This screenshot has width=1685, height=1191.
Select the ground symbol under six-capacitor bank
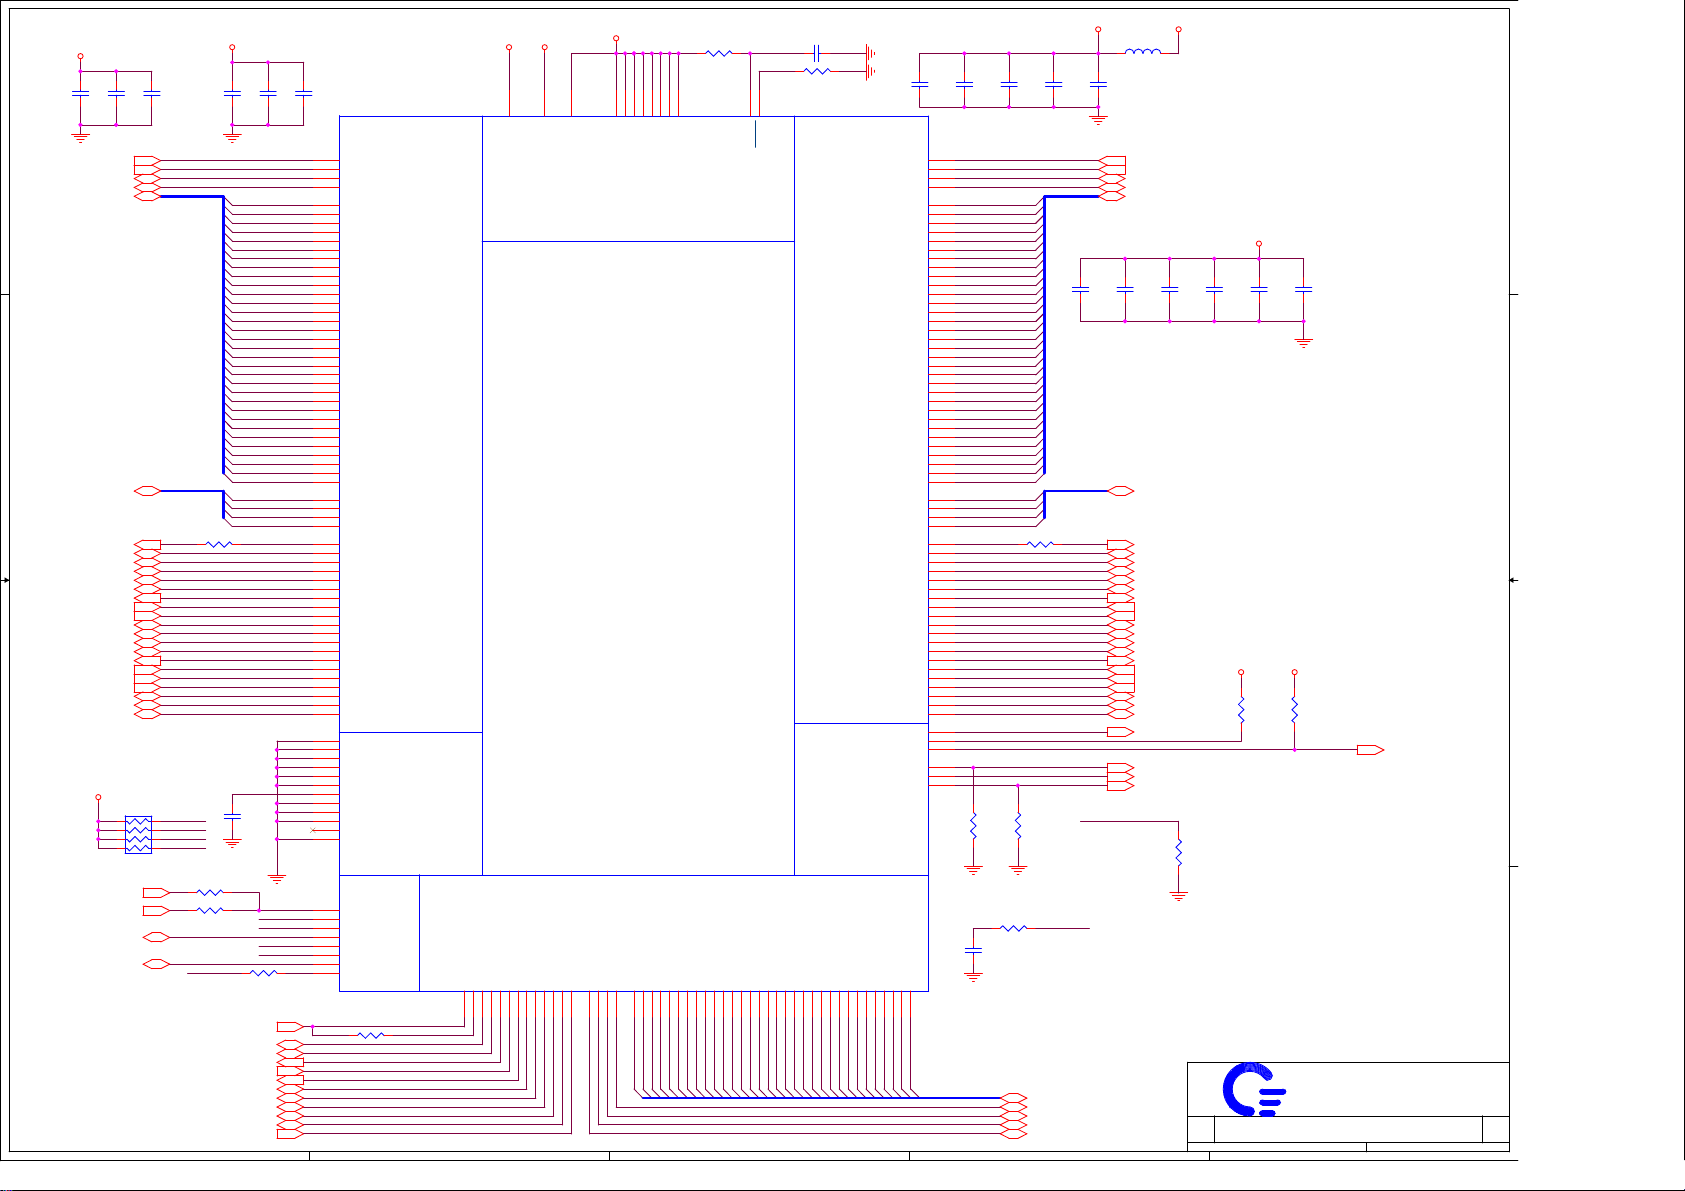coord(1303,342)
